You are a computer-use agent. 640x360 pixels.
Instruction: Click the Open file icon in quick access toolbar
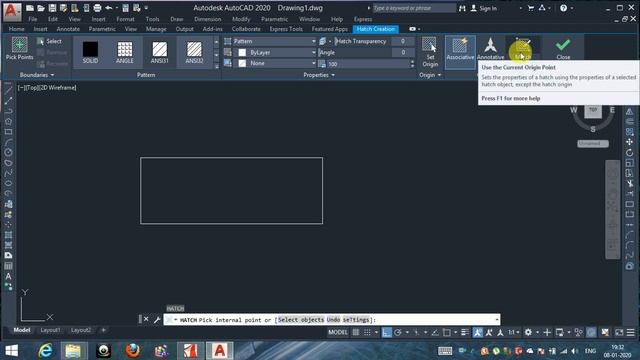pos(41,8)
